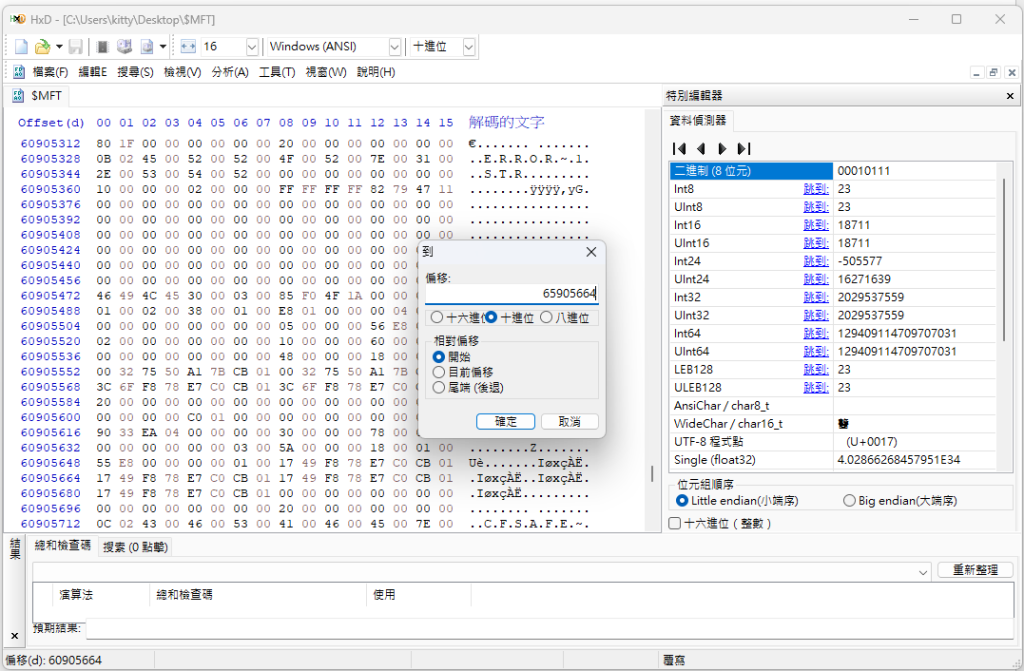Viewport: 1024px width, 671px height.
Task: Expand the open file arrow dropdown
Action: point(59,46)
